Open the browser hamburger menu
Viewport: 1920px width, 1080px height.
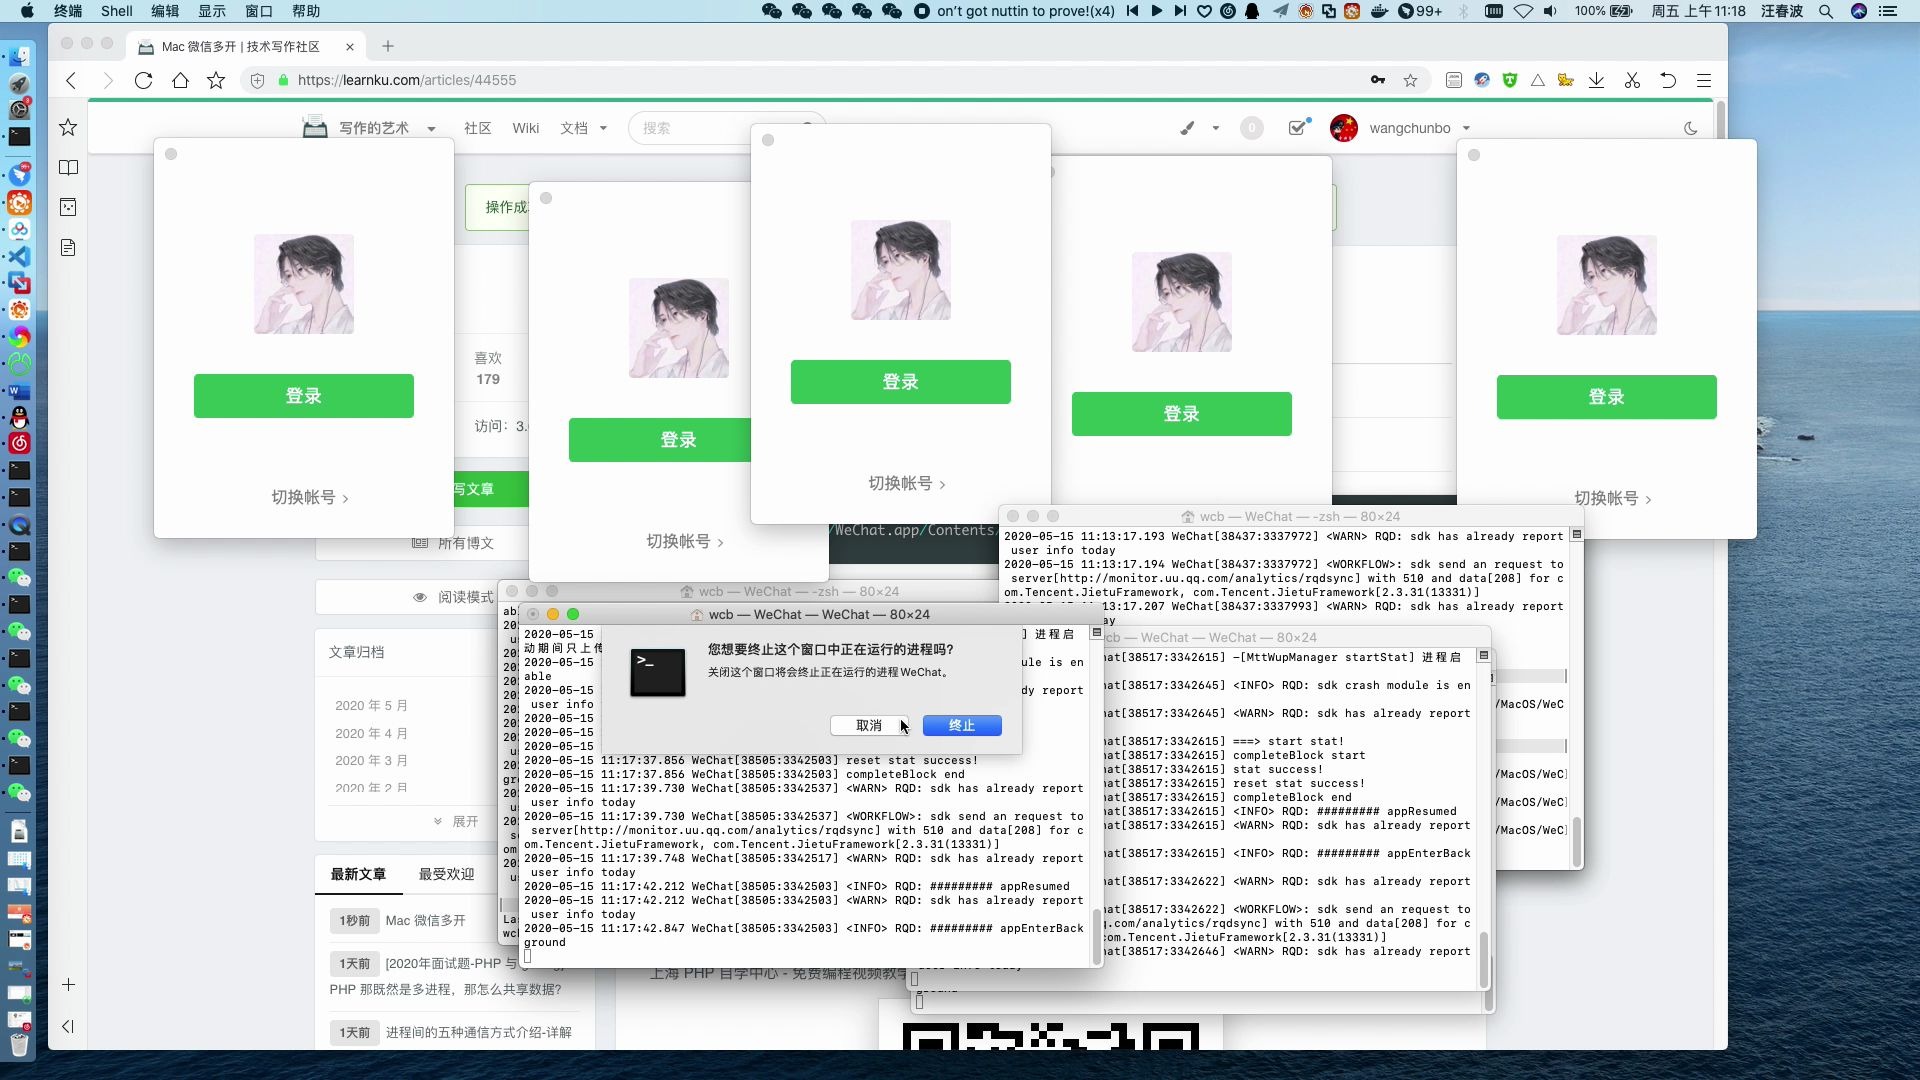click(x=1704, y=80)
